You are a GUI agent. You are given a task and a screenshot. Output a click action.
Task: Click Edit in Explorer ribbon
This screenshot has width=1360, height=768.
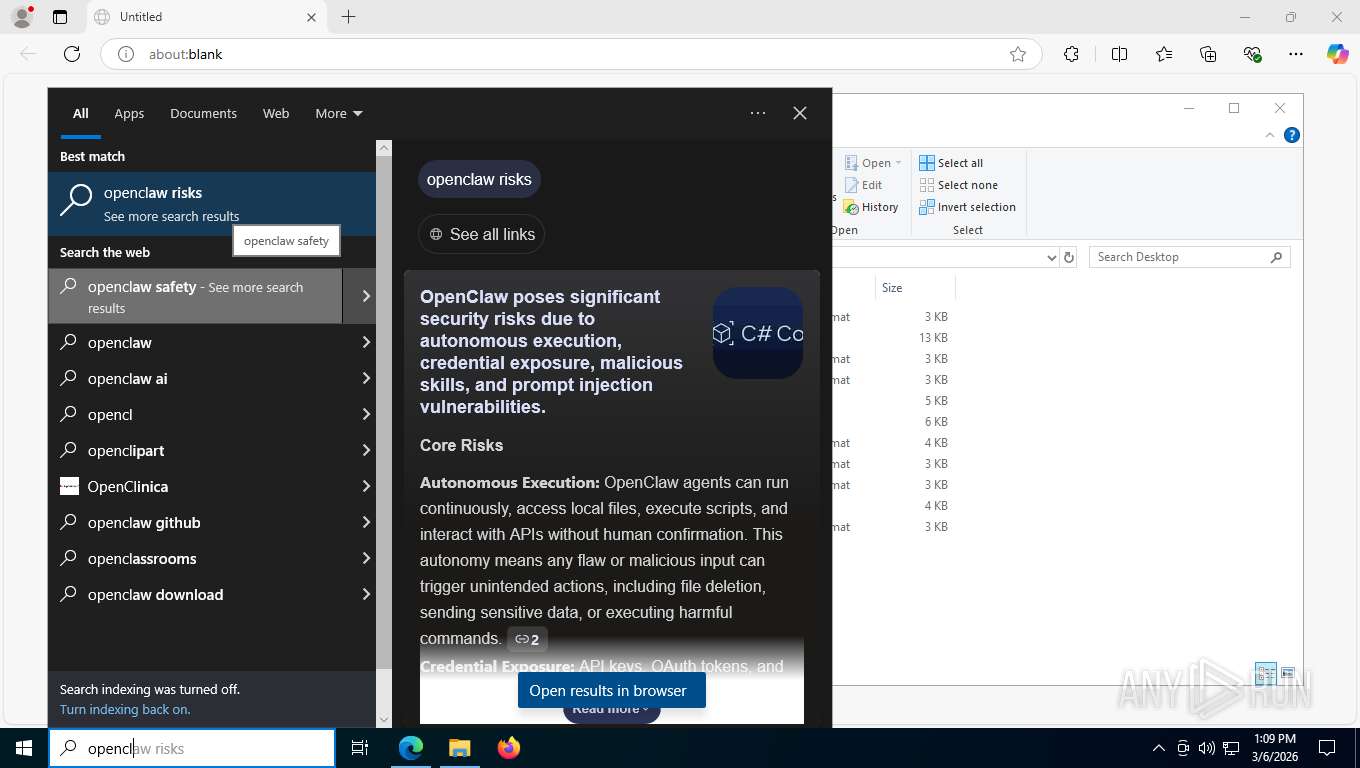(864, 185)
